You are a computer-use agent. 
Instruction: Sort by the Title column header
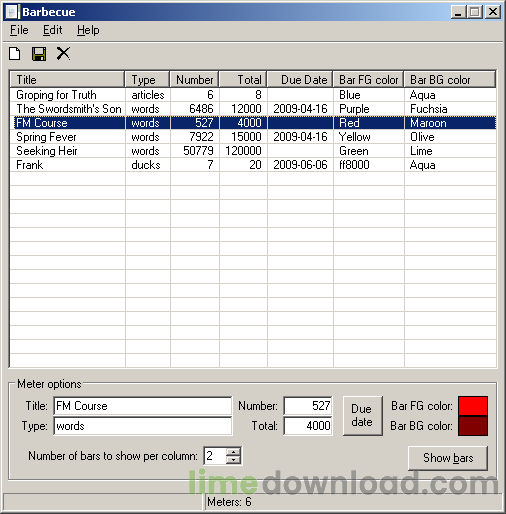tap(67, 80)
